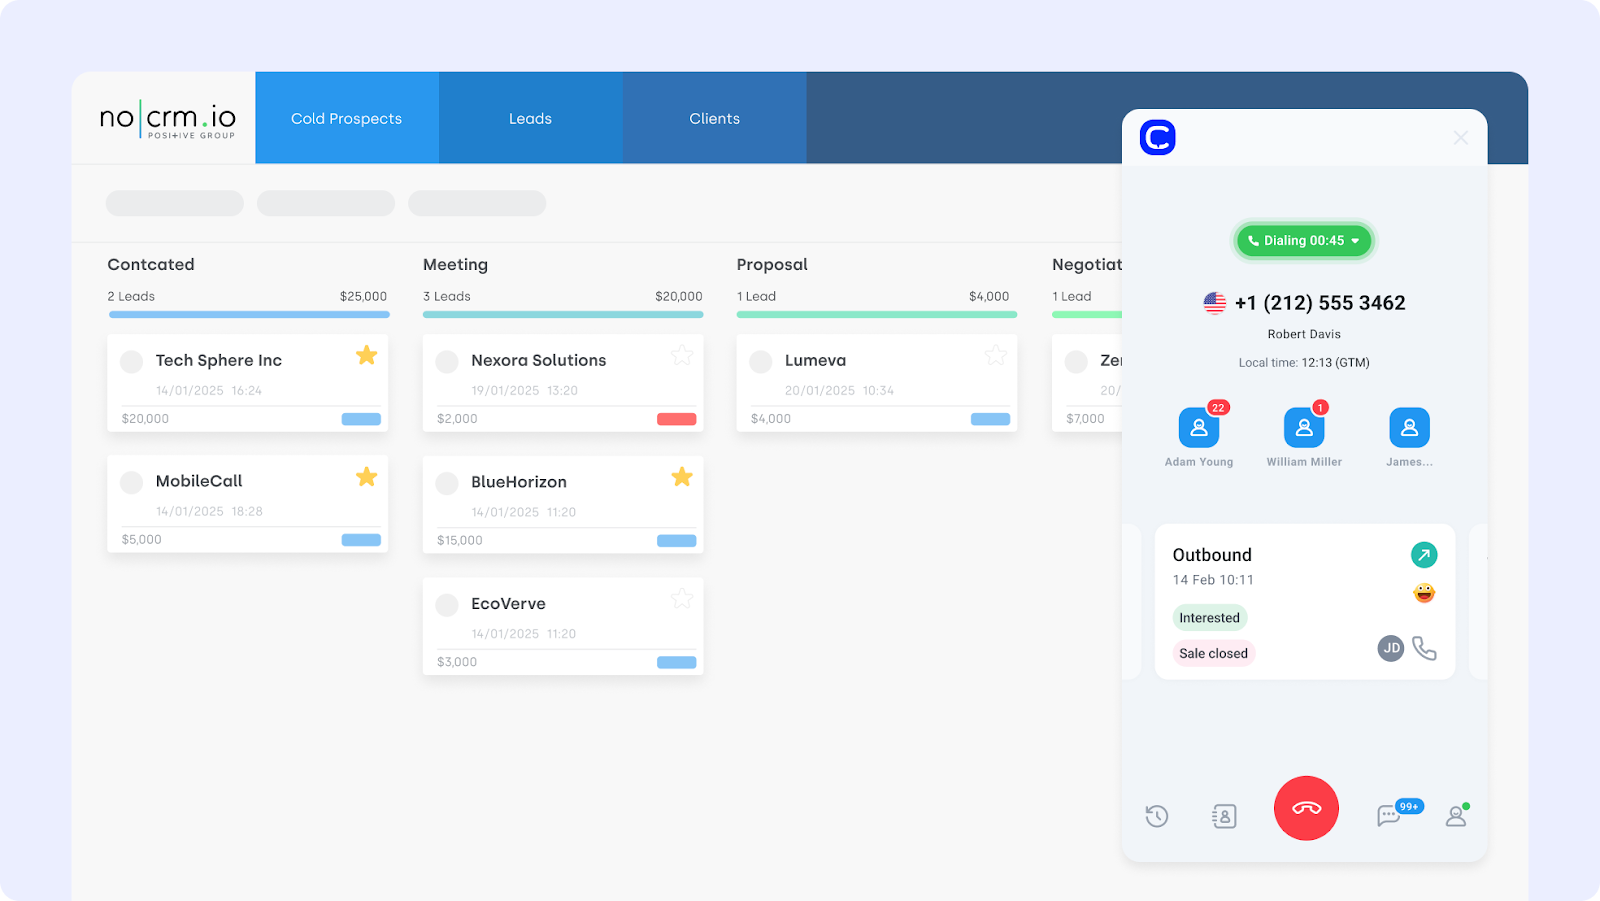This screenshot has width=1600, height=901.
Task: Open the first placeholder filter pill
Action: (x=175, y=204)
